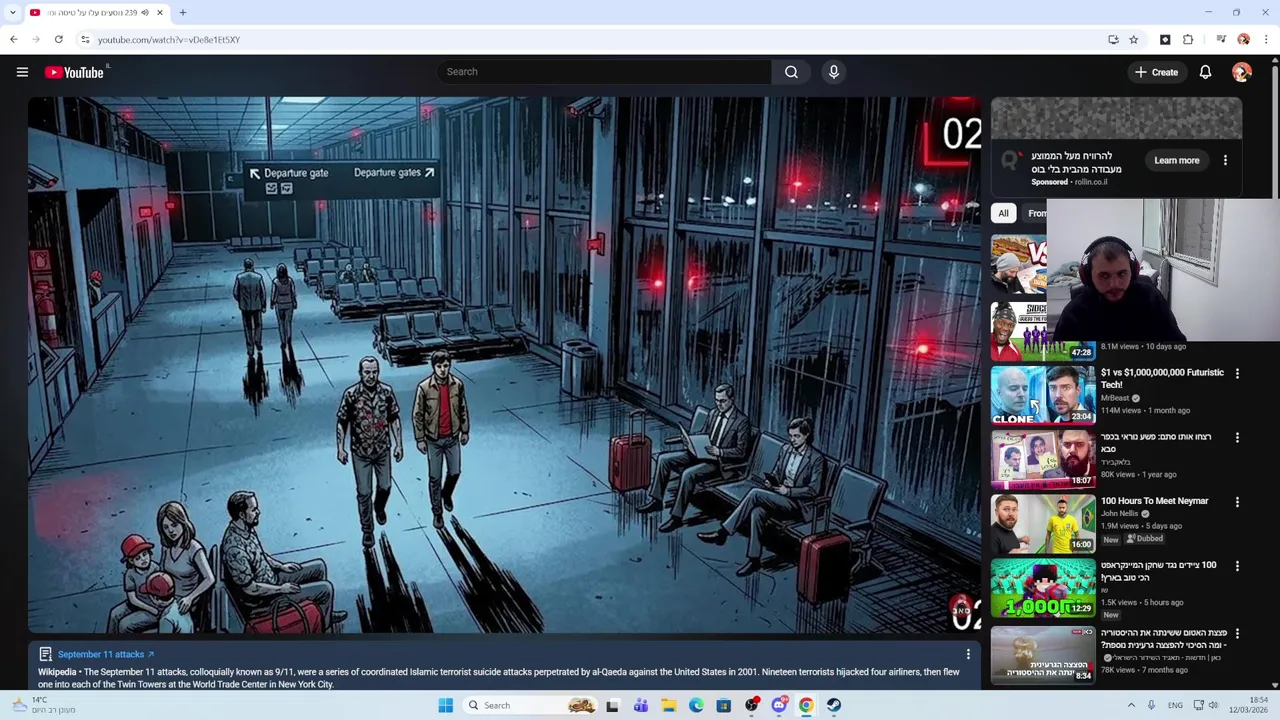Click the YouTube search magnifier button
The image size is (1280, 720).
[x=791, y=72]
